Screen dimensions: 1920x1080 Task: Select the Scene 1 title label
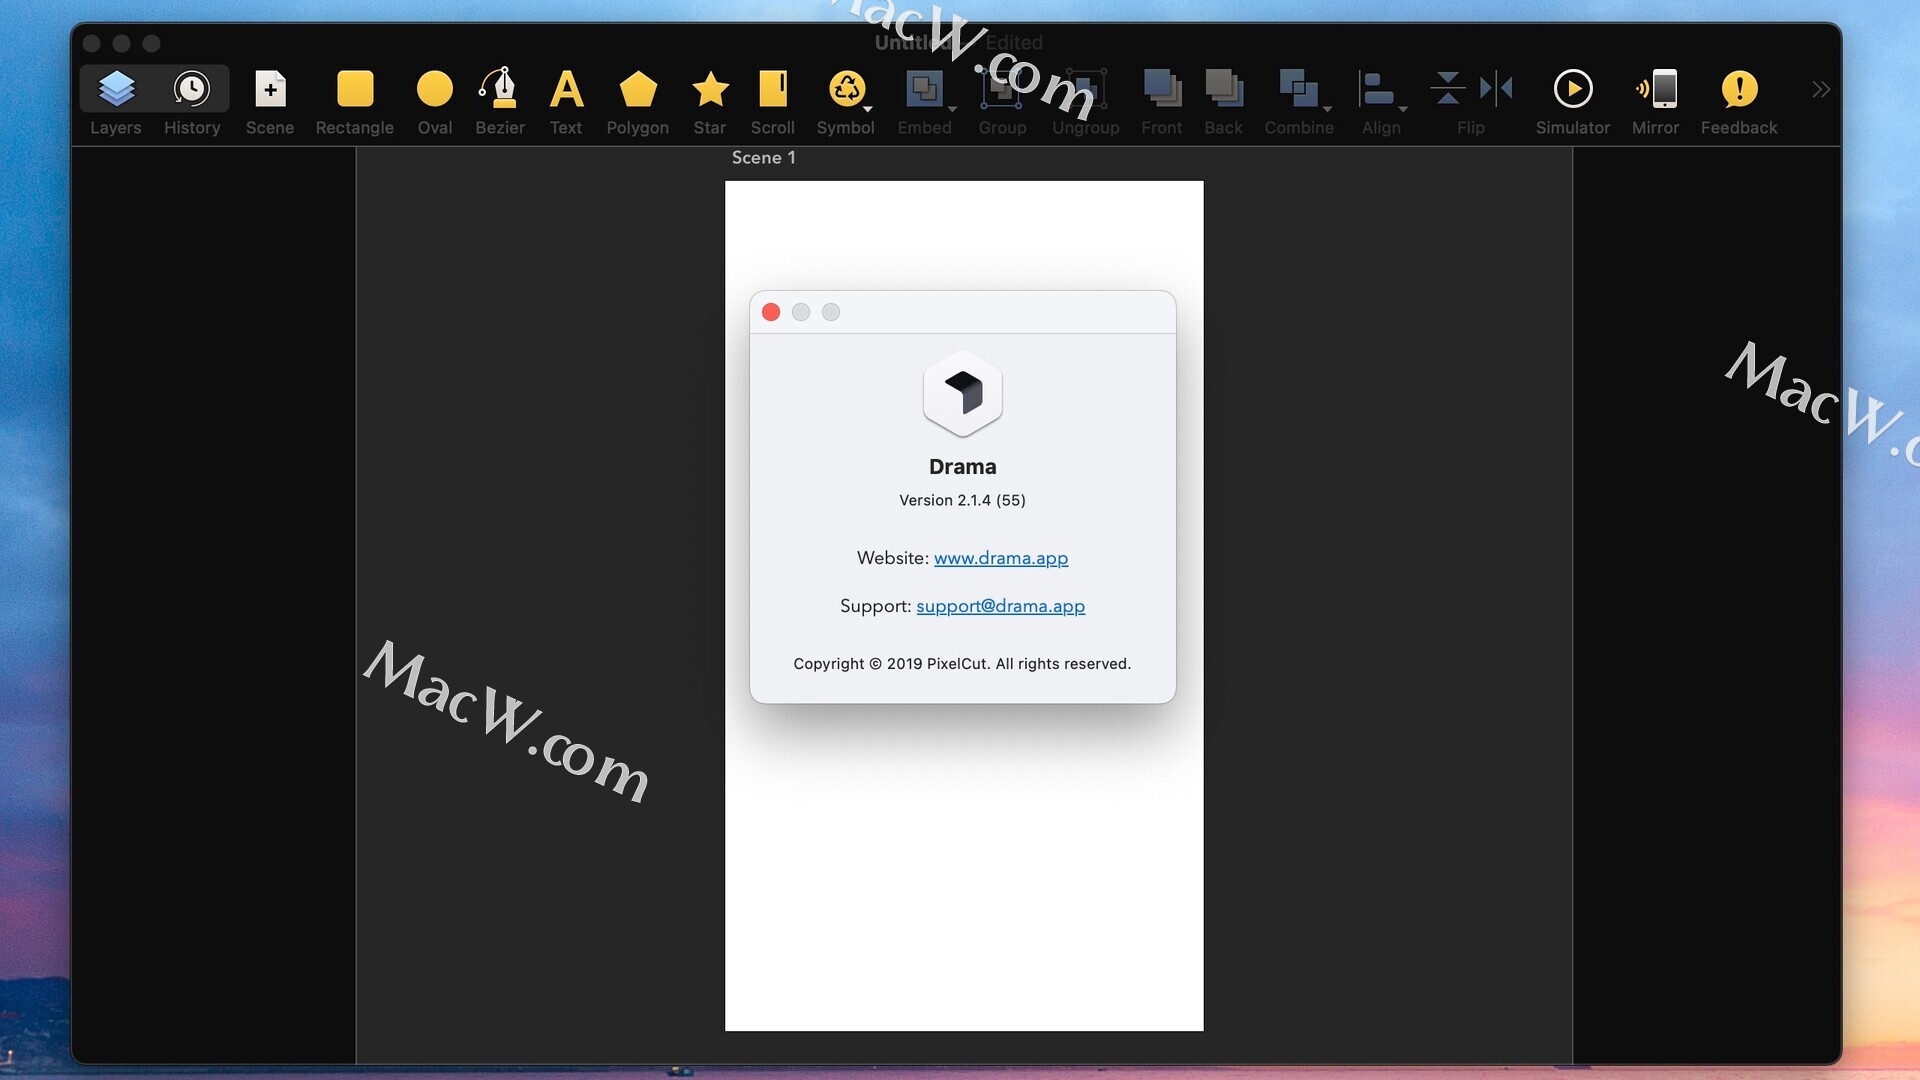763,158
